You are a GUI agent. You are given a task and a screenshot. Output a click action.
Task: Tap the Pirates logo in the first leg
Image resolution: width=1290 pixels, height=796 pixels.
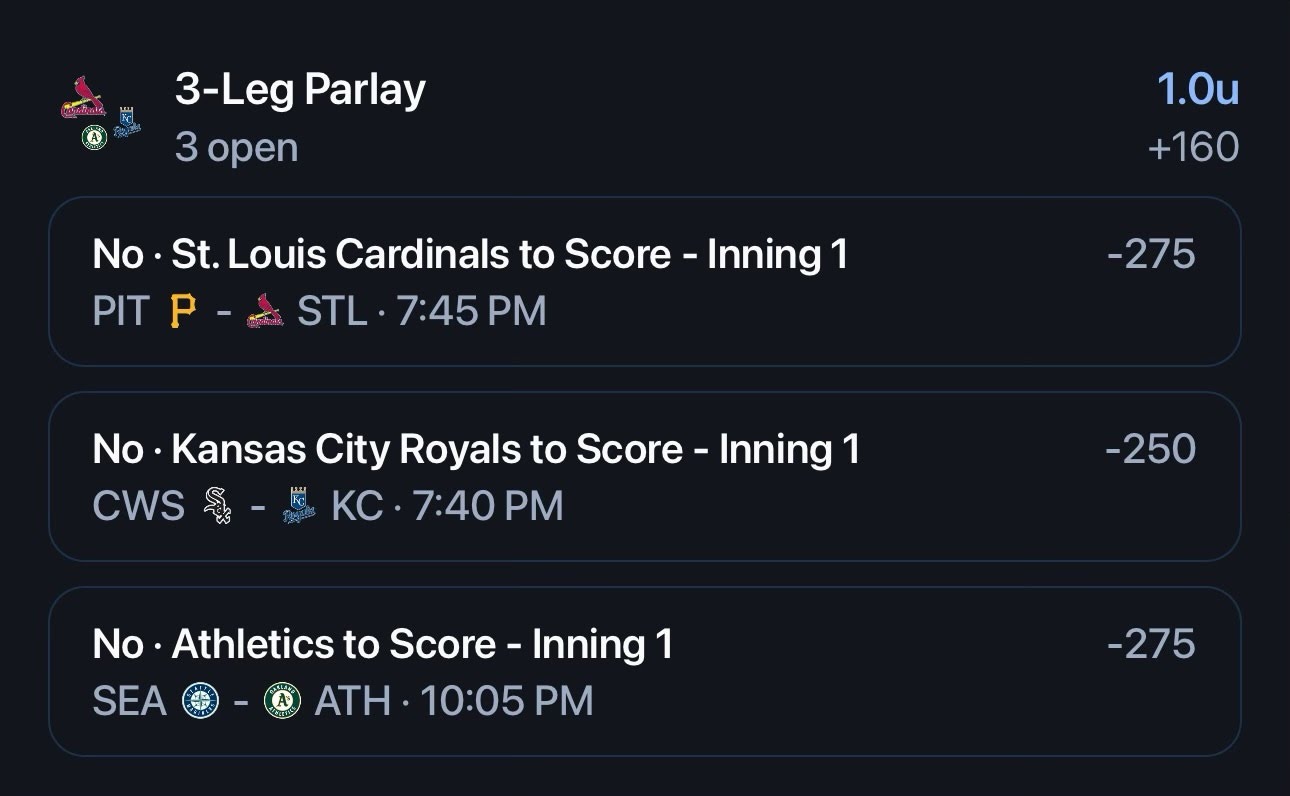182,312
